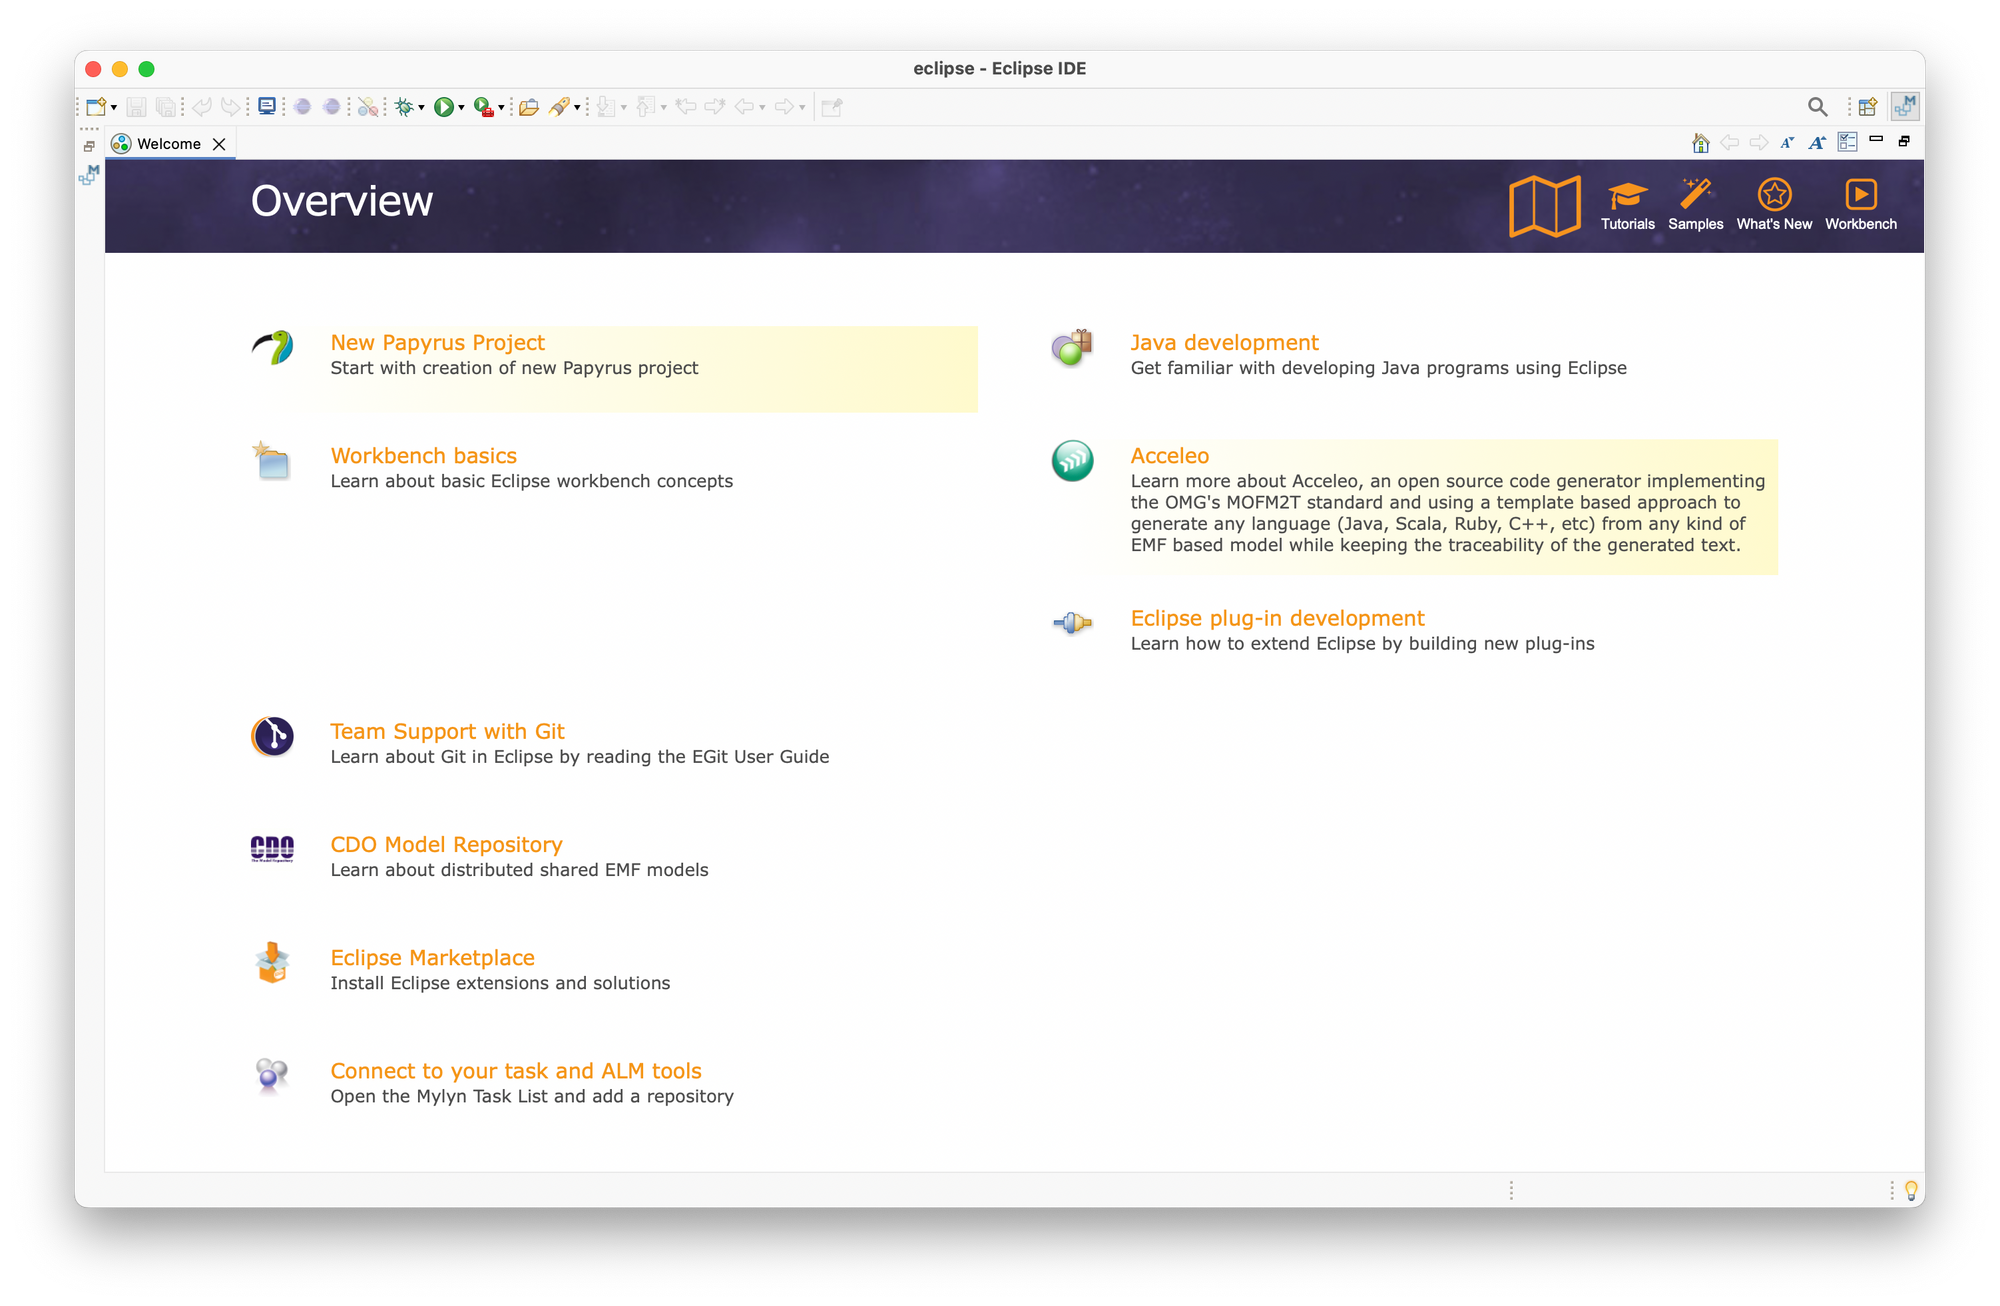This screenshot has height=1306, width=2000.
Task: Open the Samples page
Action: tap(1695, 206)
